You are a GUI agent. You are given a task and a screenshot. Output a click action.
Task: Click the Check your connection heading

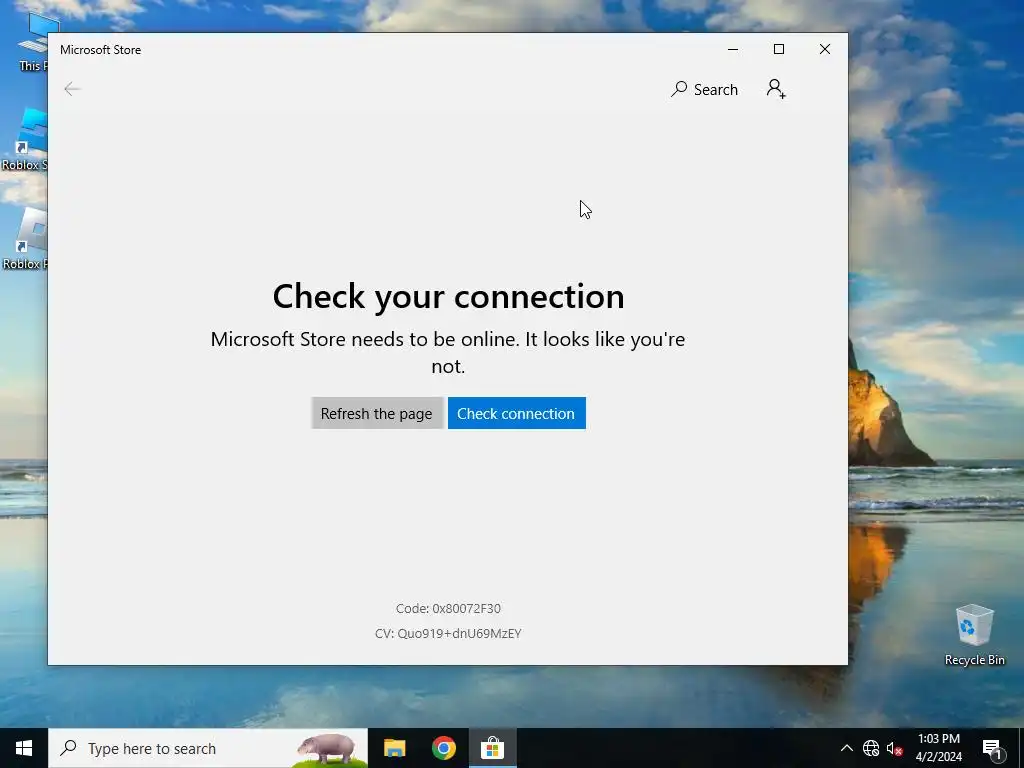[449, 296]
